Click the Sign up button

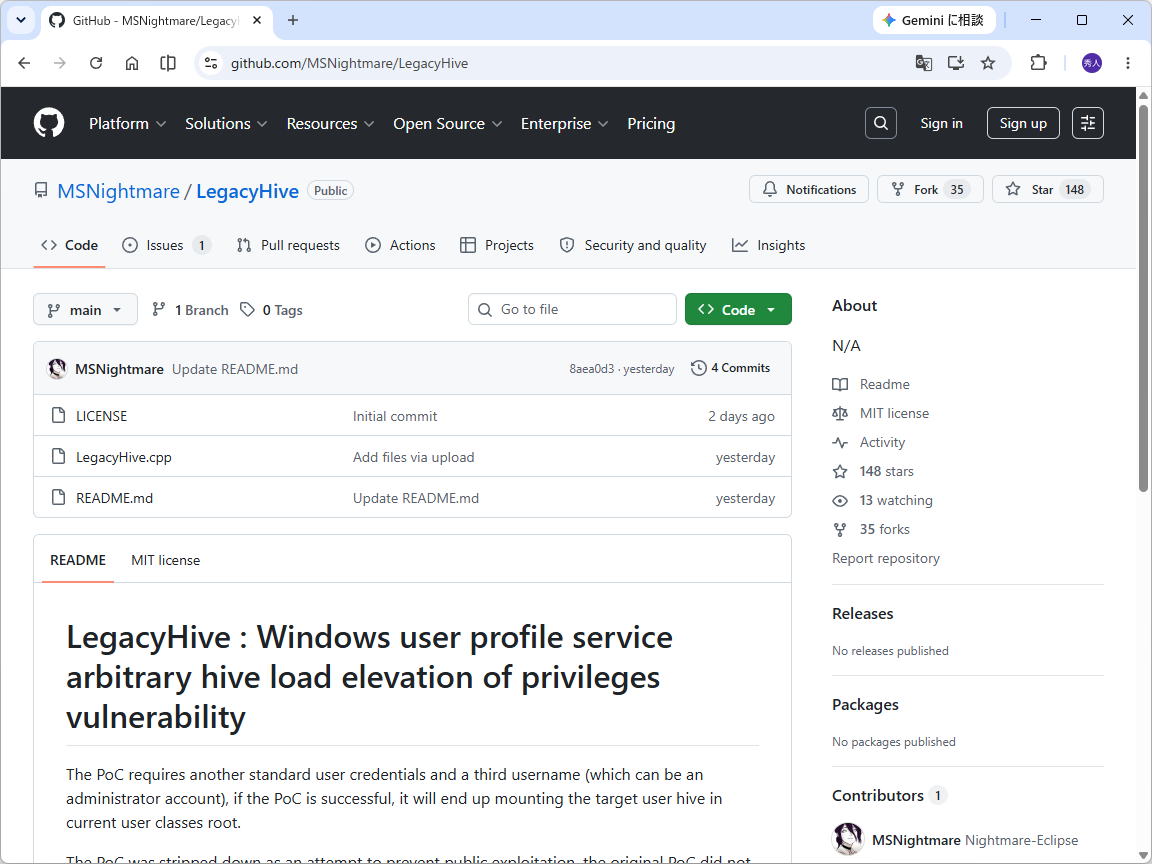tap(1023, 123)
